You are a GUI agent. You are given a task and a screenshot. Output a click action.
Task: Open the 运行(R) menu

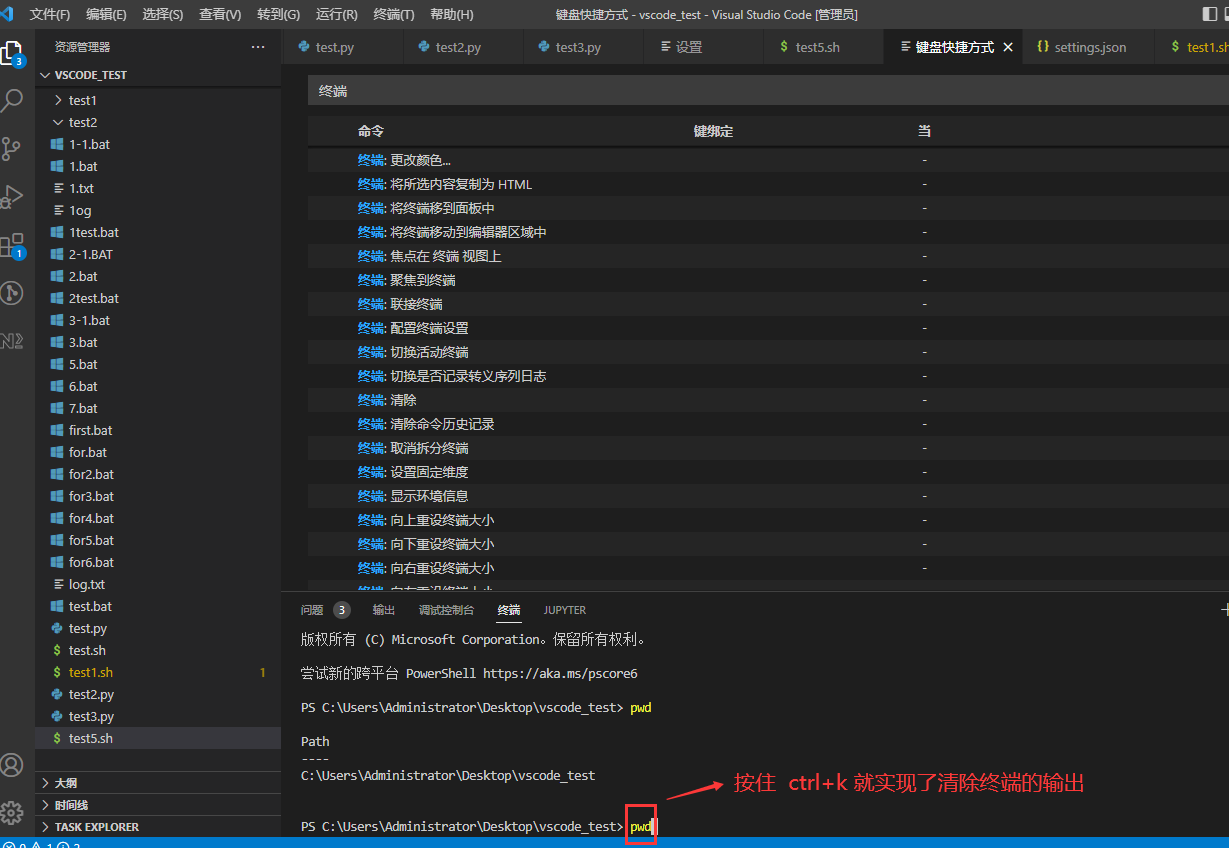point(336,15)
